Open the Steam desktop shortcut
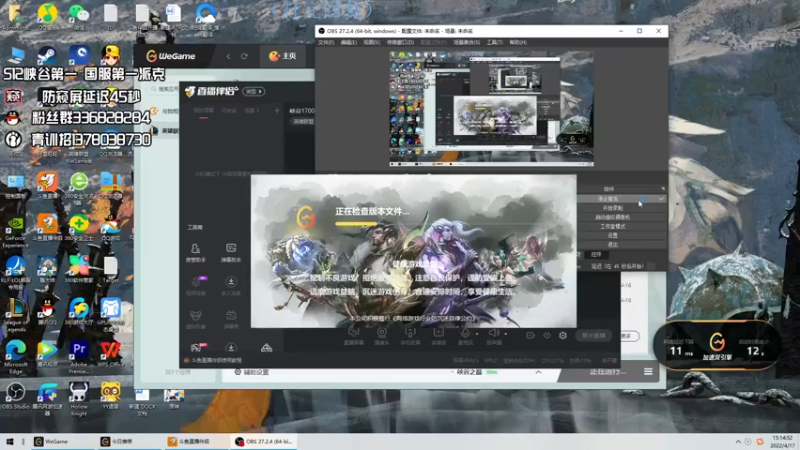 (x=47, y=55)
